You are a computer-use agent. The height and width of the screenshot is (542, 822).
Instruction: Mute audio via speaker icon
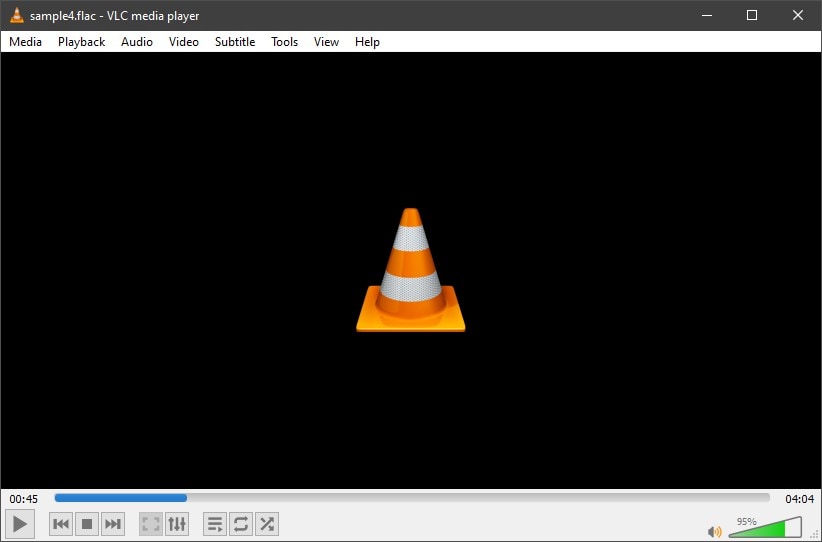(714, 531)
